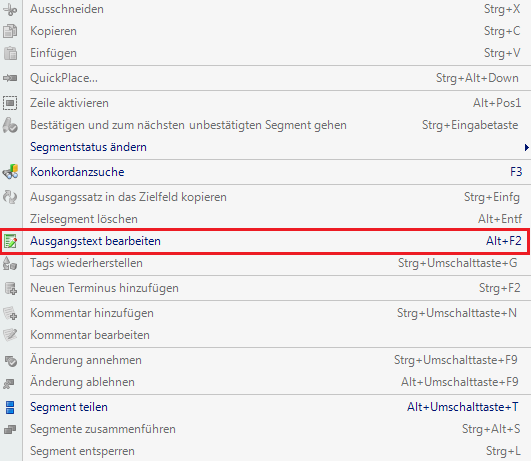Click the blue Segment teilen icon

pyautogui.click(x=10, y=407)
